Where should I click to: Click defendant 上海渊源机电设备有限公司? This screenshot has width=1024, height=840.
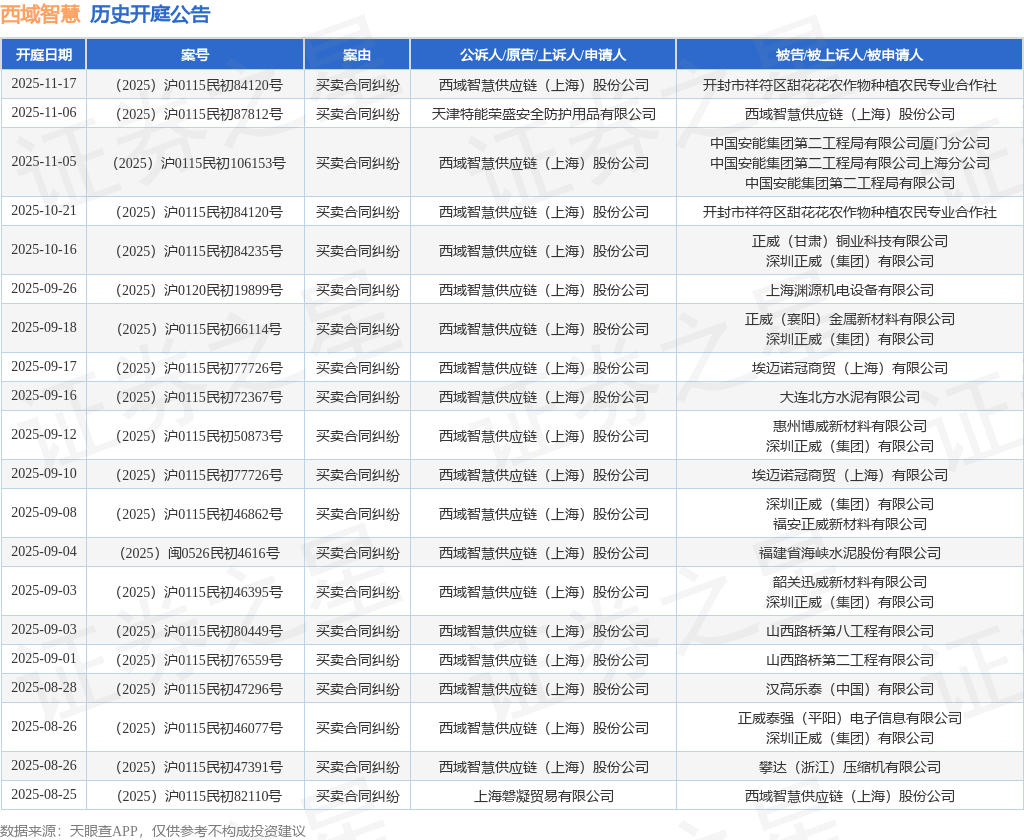coord(850,290)
